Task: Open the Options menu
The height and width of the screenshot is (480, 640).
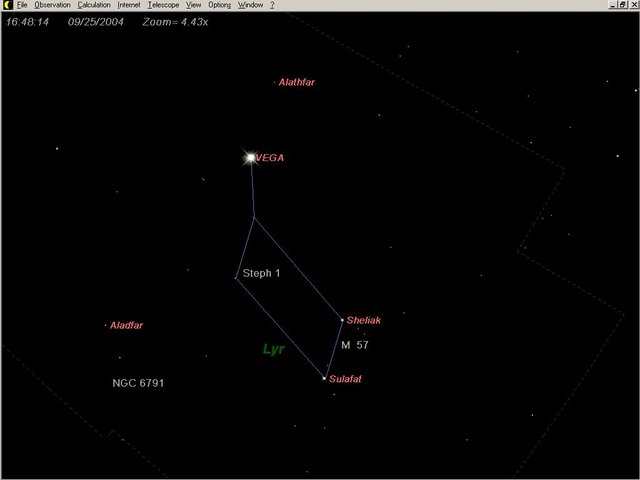Action: coord(219,5)
